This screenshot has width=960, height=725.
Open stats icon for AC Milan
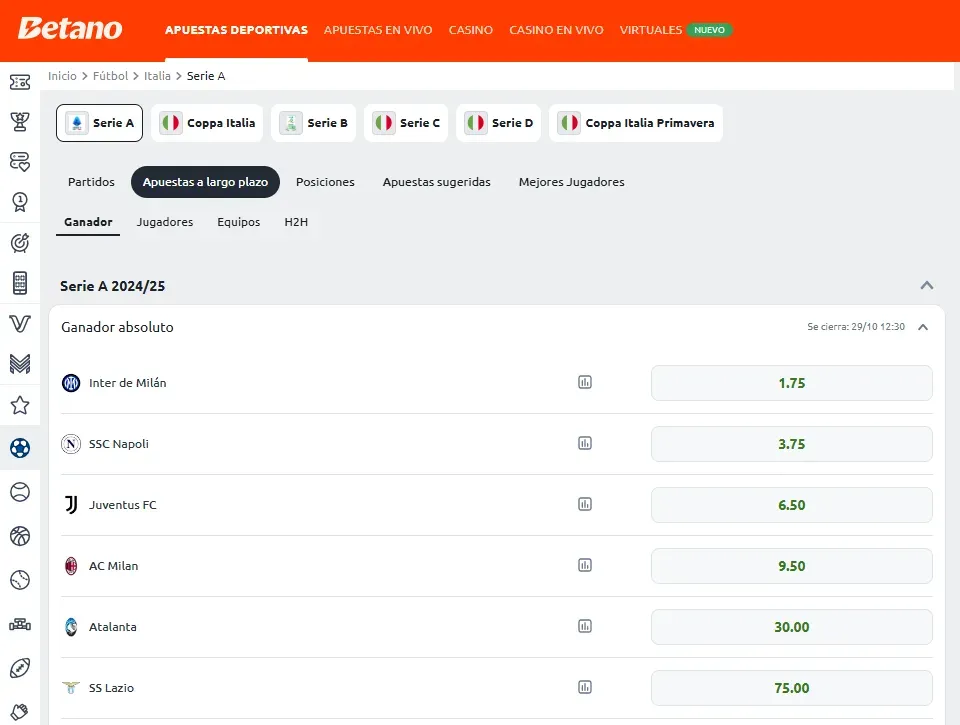pos(585,565)
